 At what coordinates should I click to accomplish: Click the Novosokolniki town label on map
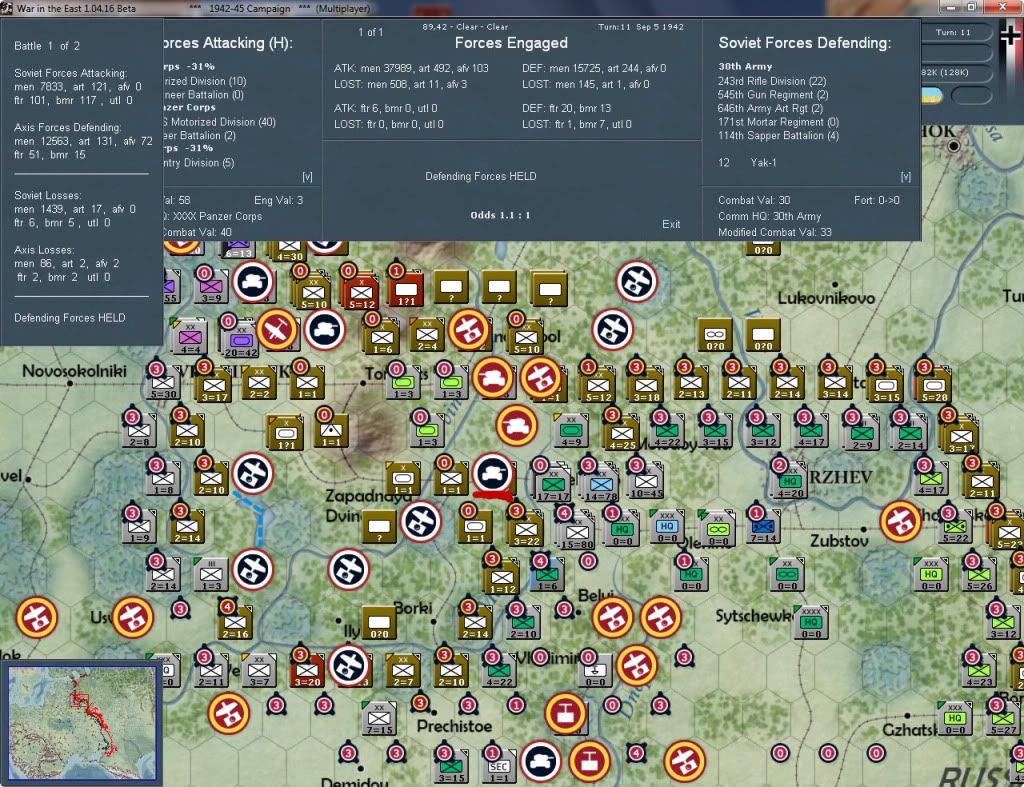click(74, 371)
